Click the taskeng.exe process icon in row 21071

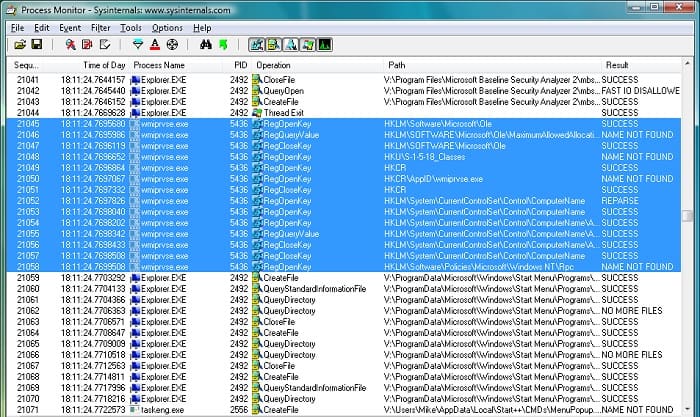tap(134, 410)
